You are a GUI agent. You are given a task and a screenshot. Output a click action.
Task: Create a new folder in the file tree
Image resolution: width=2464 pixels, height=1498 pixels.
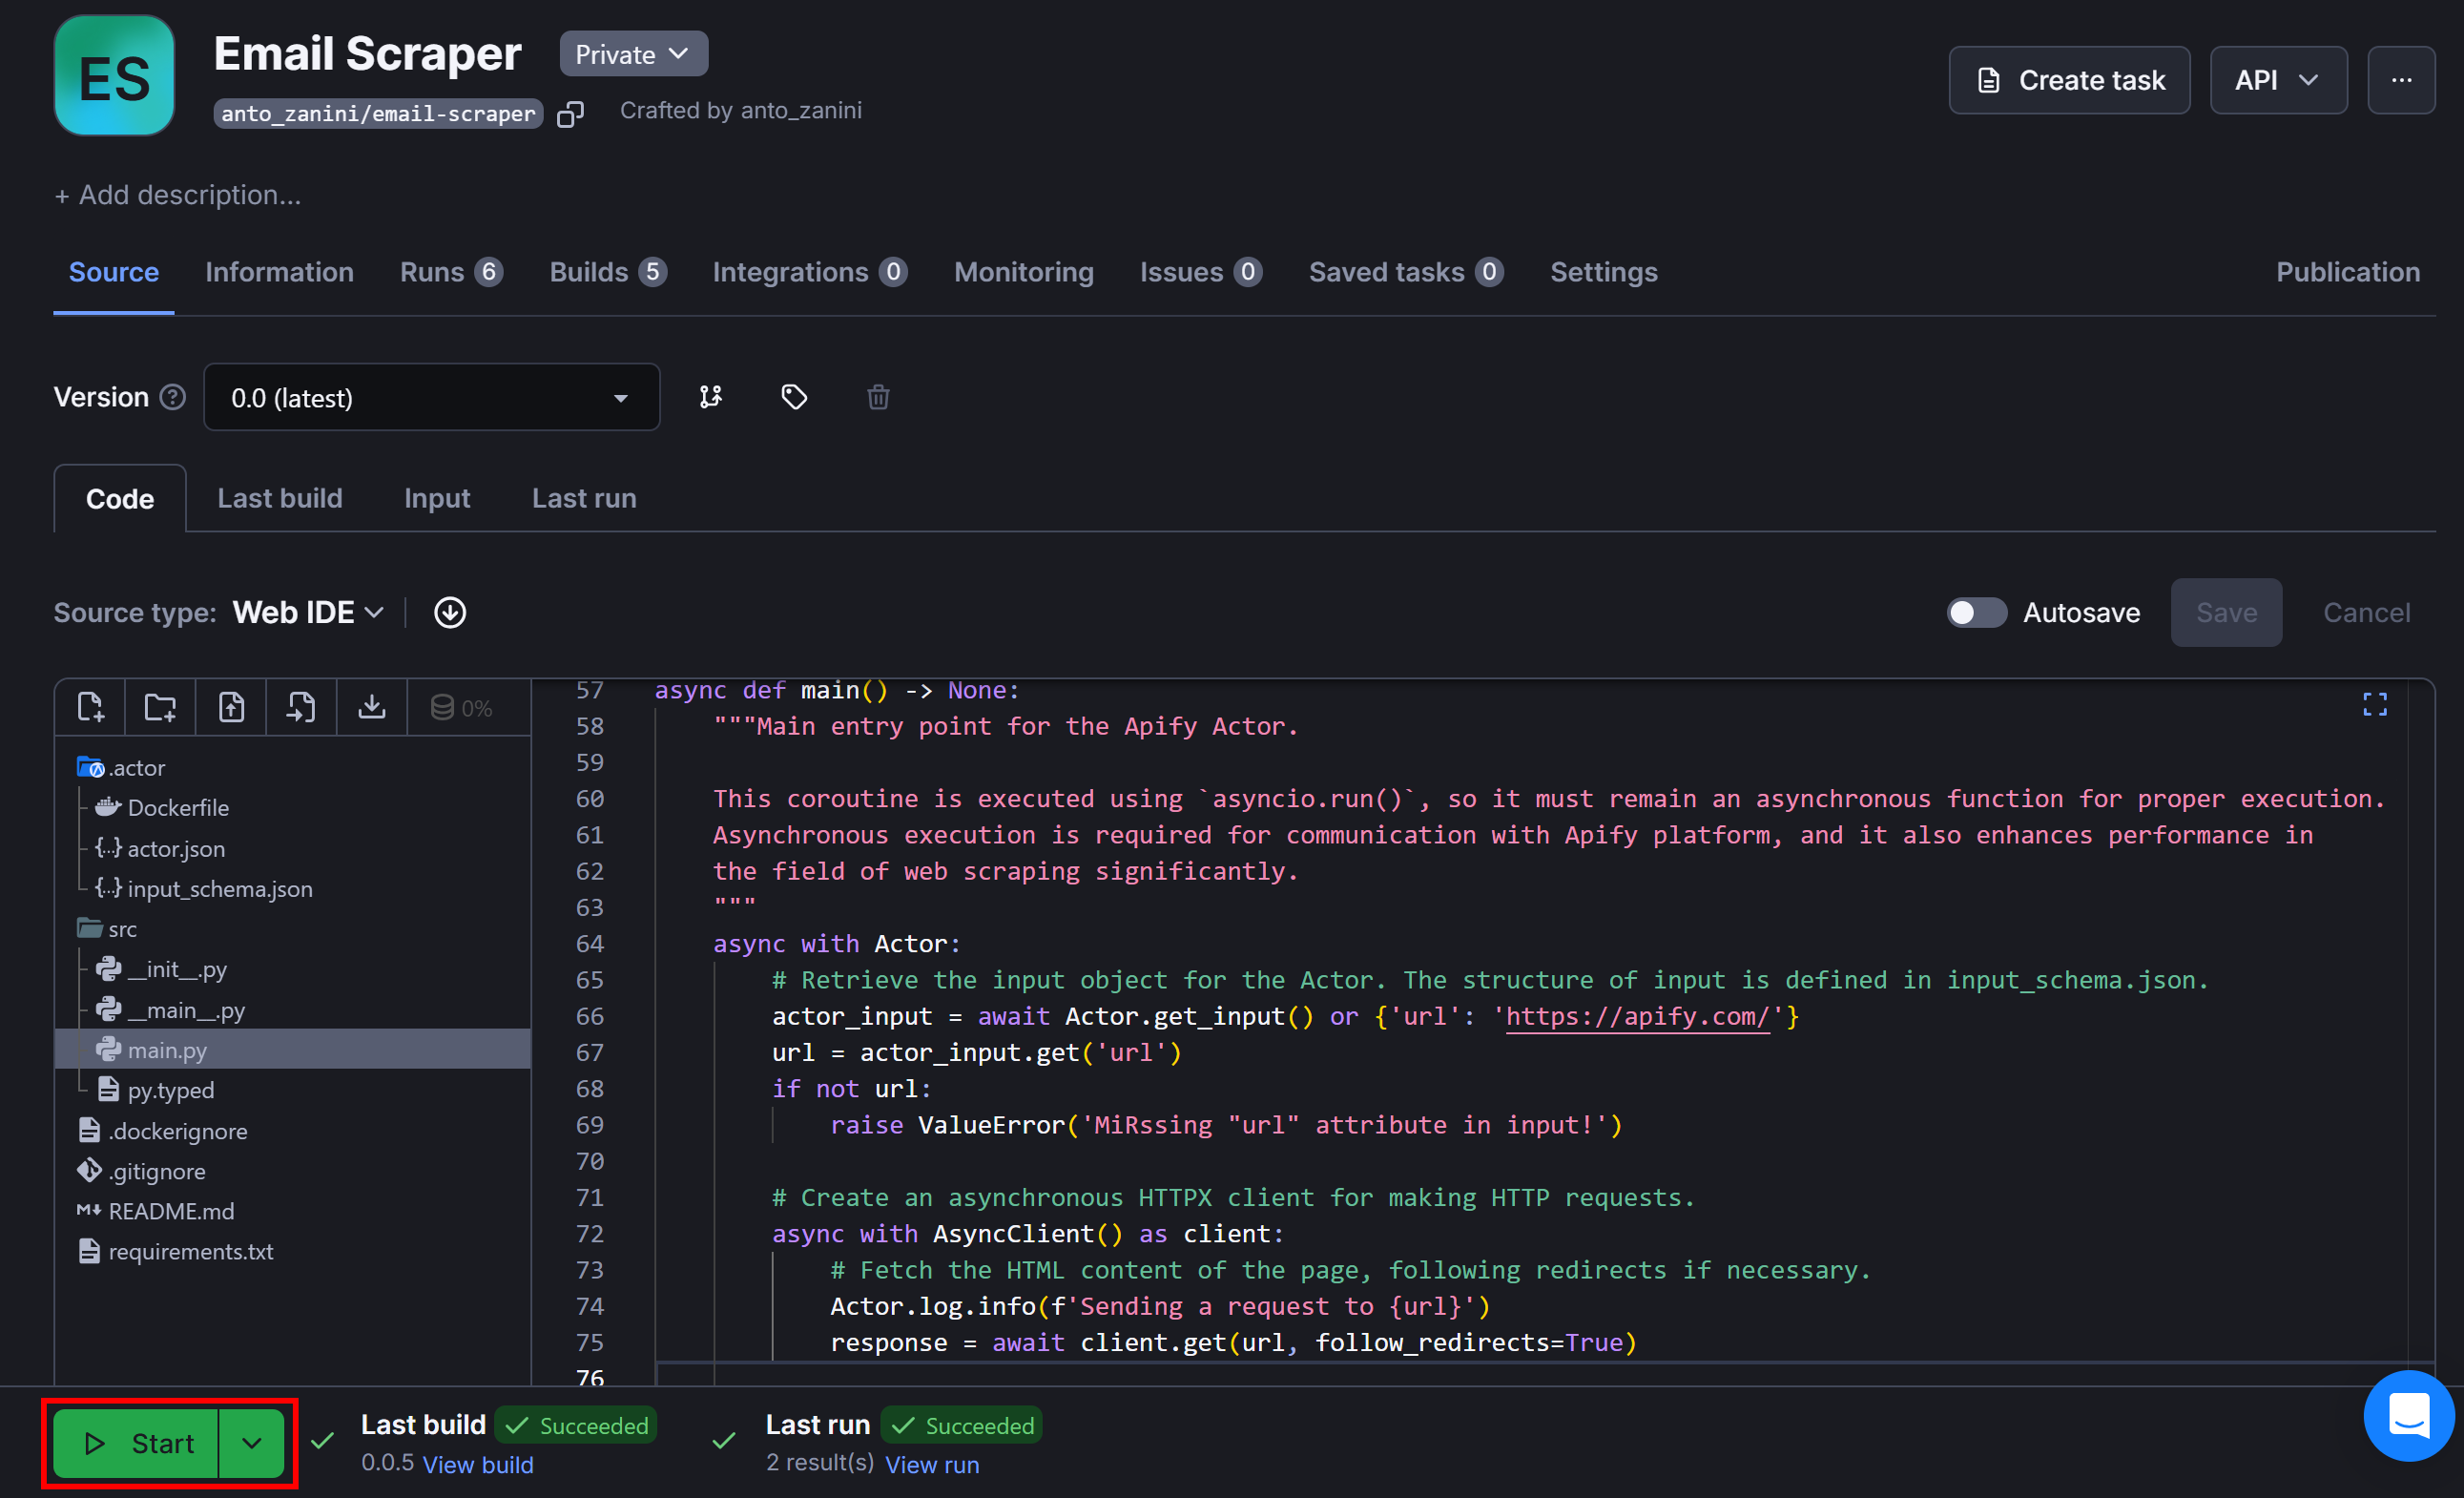[x=159, y=707]
